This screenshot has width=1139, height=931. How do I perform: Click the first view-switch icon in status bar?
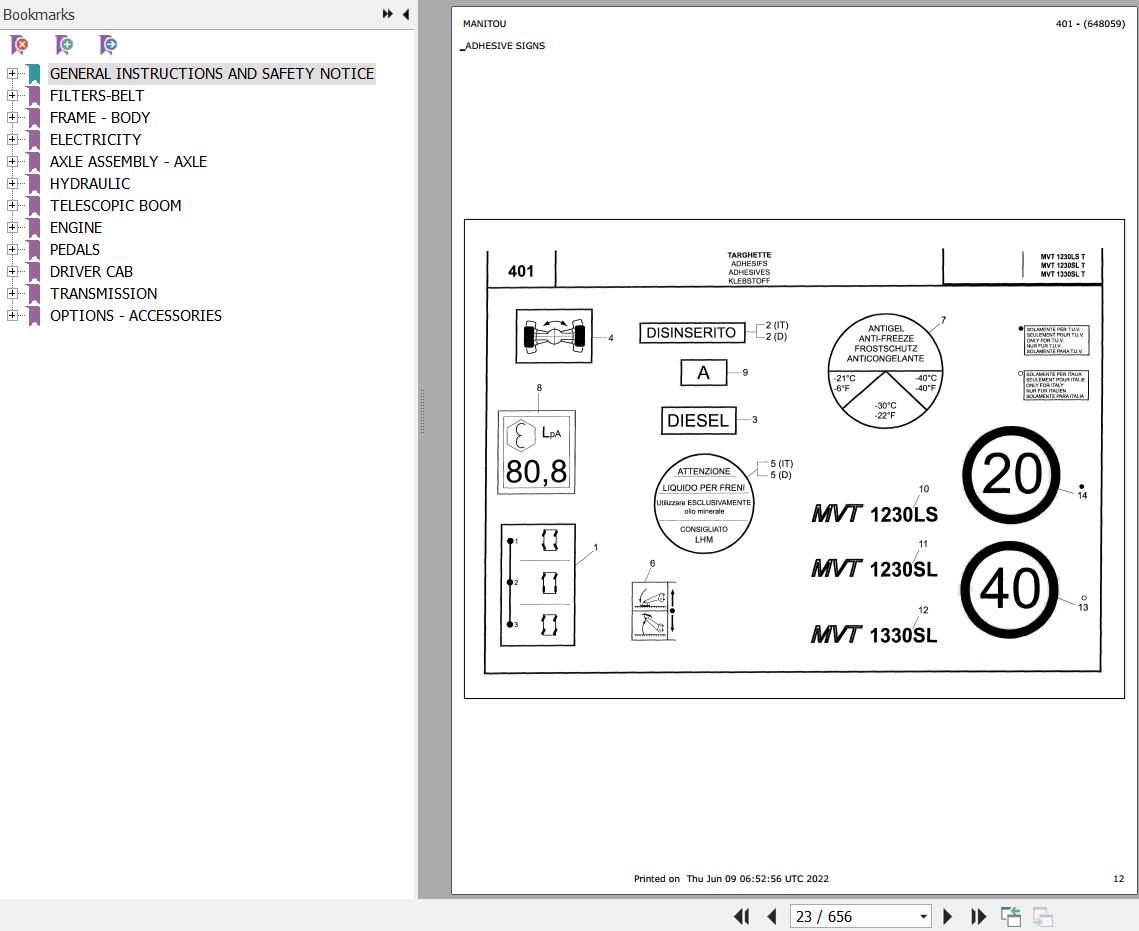pyautogui.click(x=1010, y=916)
